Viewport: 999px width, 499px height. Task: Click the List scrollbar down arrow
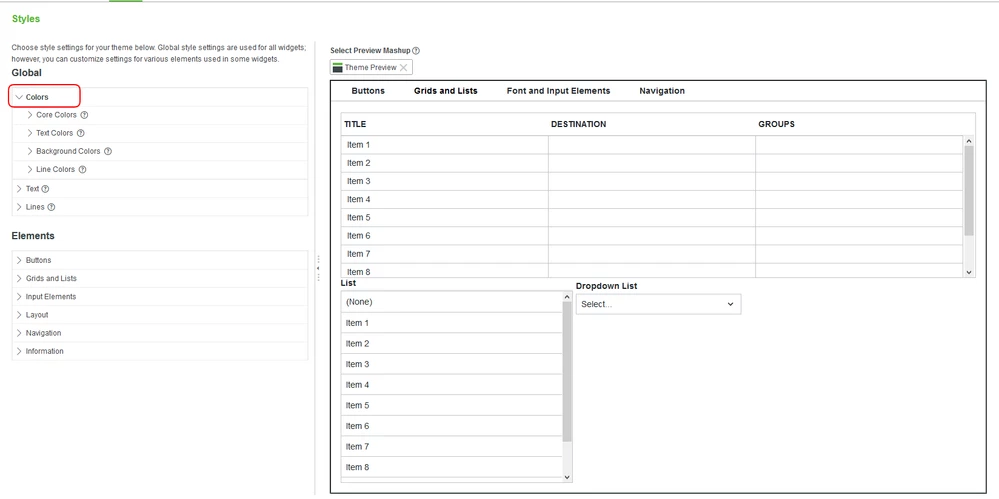(567, 477)
